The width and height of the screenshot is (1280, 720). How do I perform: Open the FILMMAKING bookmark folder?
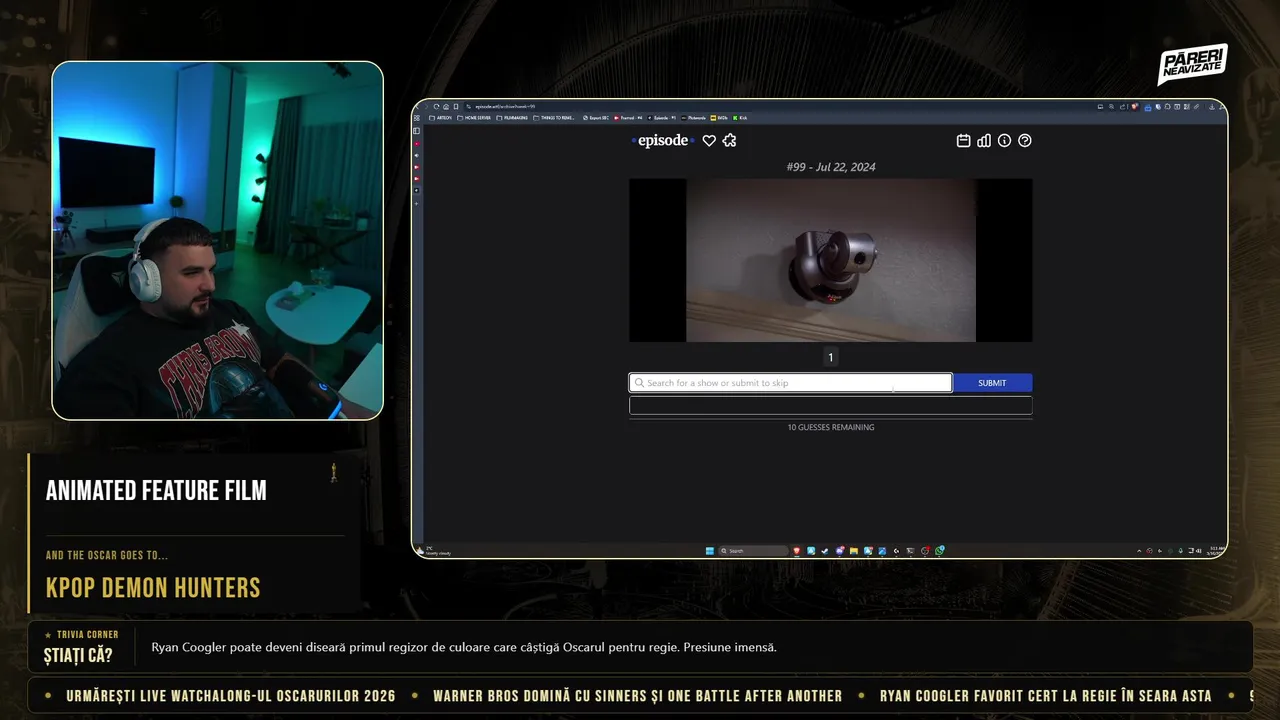511,118
